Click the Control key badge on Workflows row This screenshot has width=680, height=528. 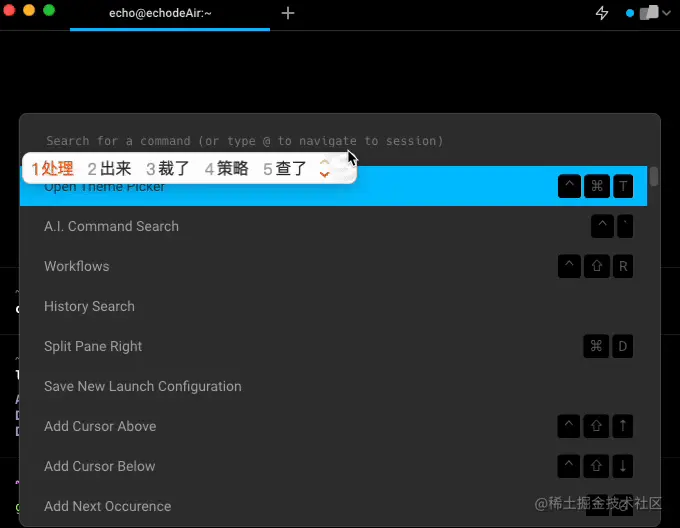[x=569, y=266]
